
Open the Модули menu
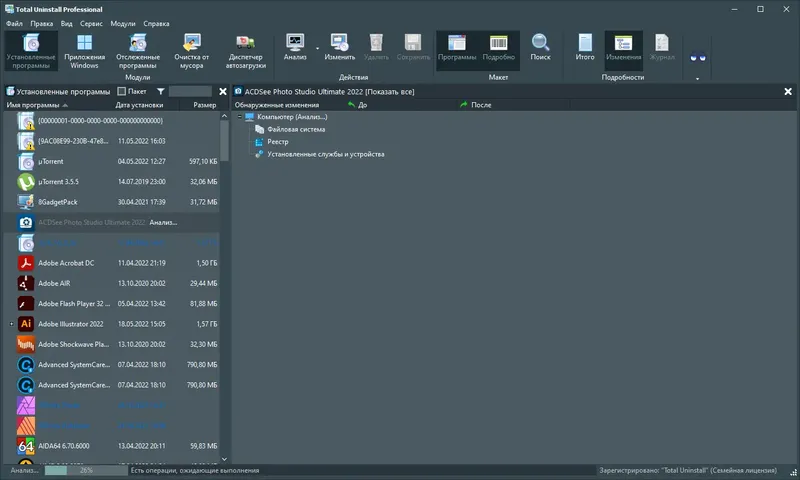click(x=123, y=23)
